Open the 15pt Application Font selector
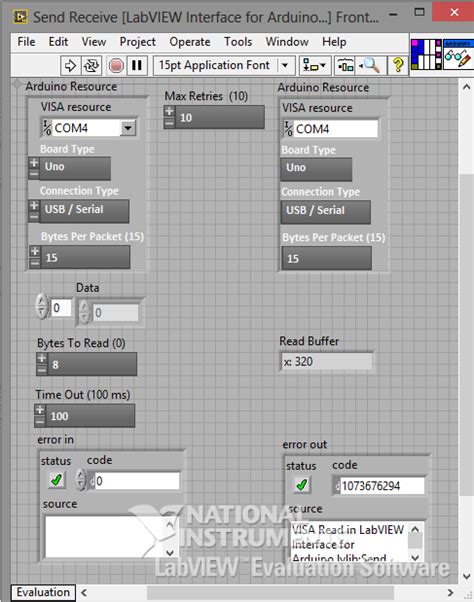This screenshot has height=602, width=474. coord(225,66)
